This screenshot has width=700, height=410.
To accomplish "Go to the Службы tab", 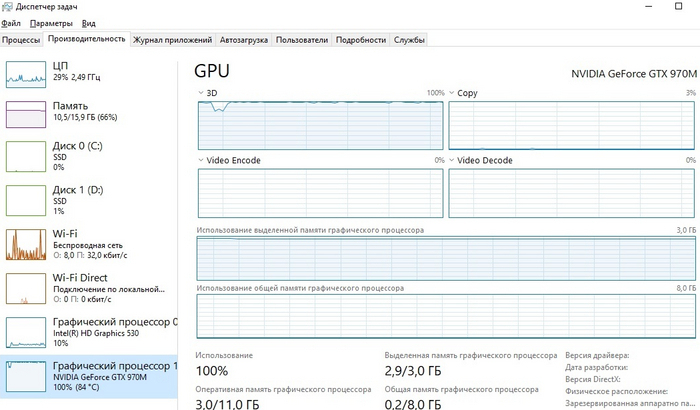I will coord(409,40).
